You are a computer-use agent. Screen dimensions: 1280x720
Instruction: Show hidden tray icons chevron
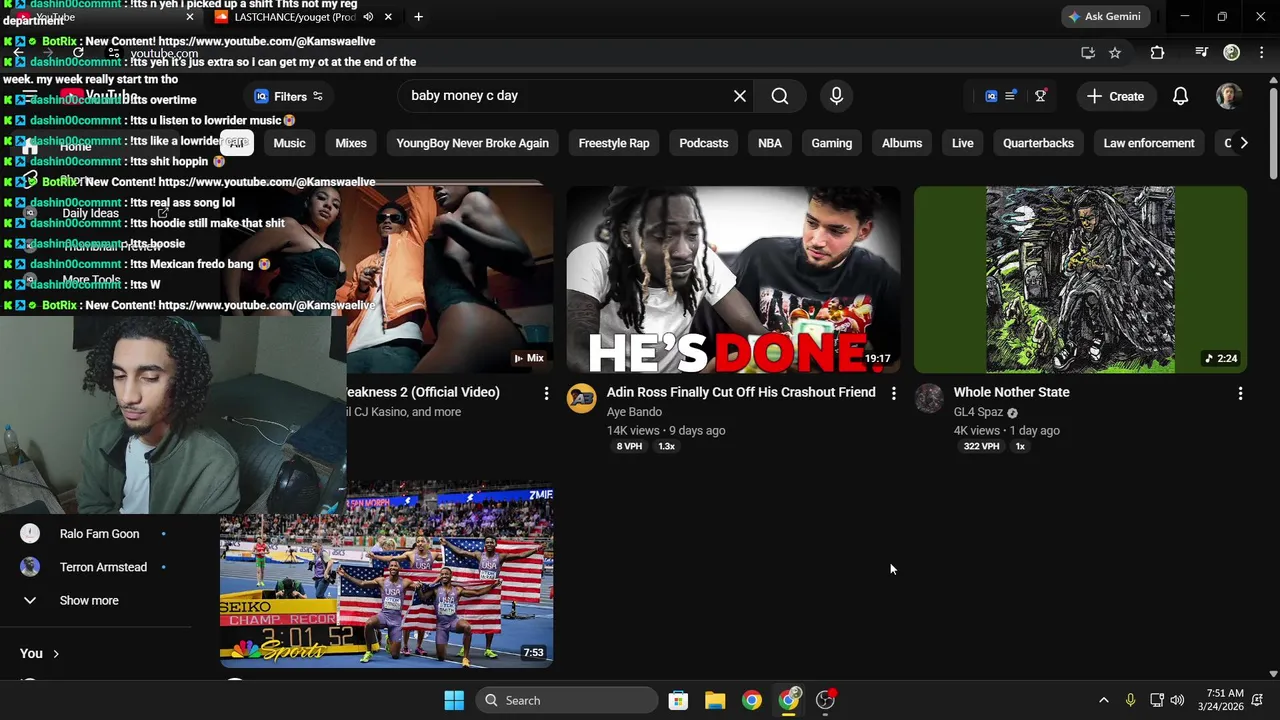click(x=1103, y=700)
